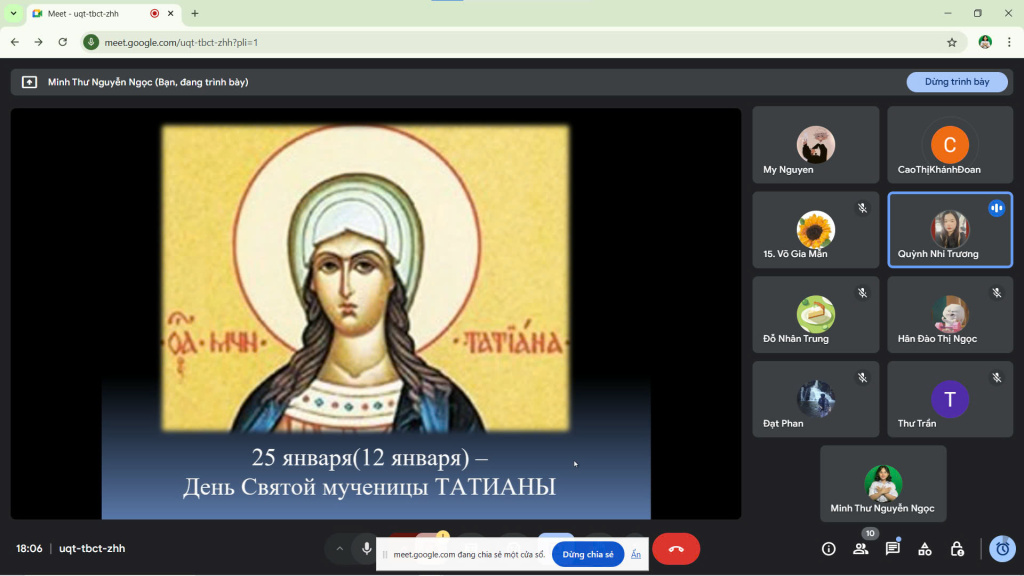
Task: Click the presenter name Minh Thư Nguyễn Ngọc banner text
Action: [148, 82]
